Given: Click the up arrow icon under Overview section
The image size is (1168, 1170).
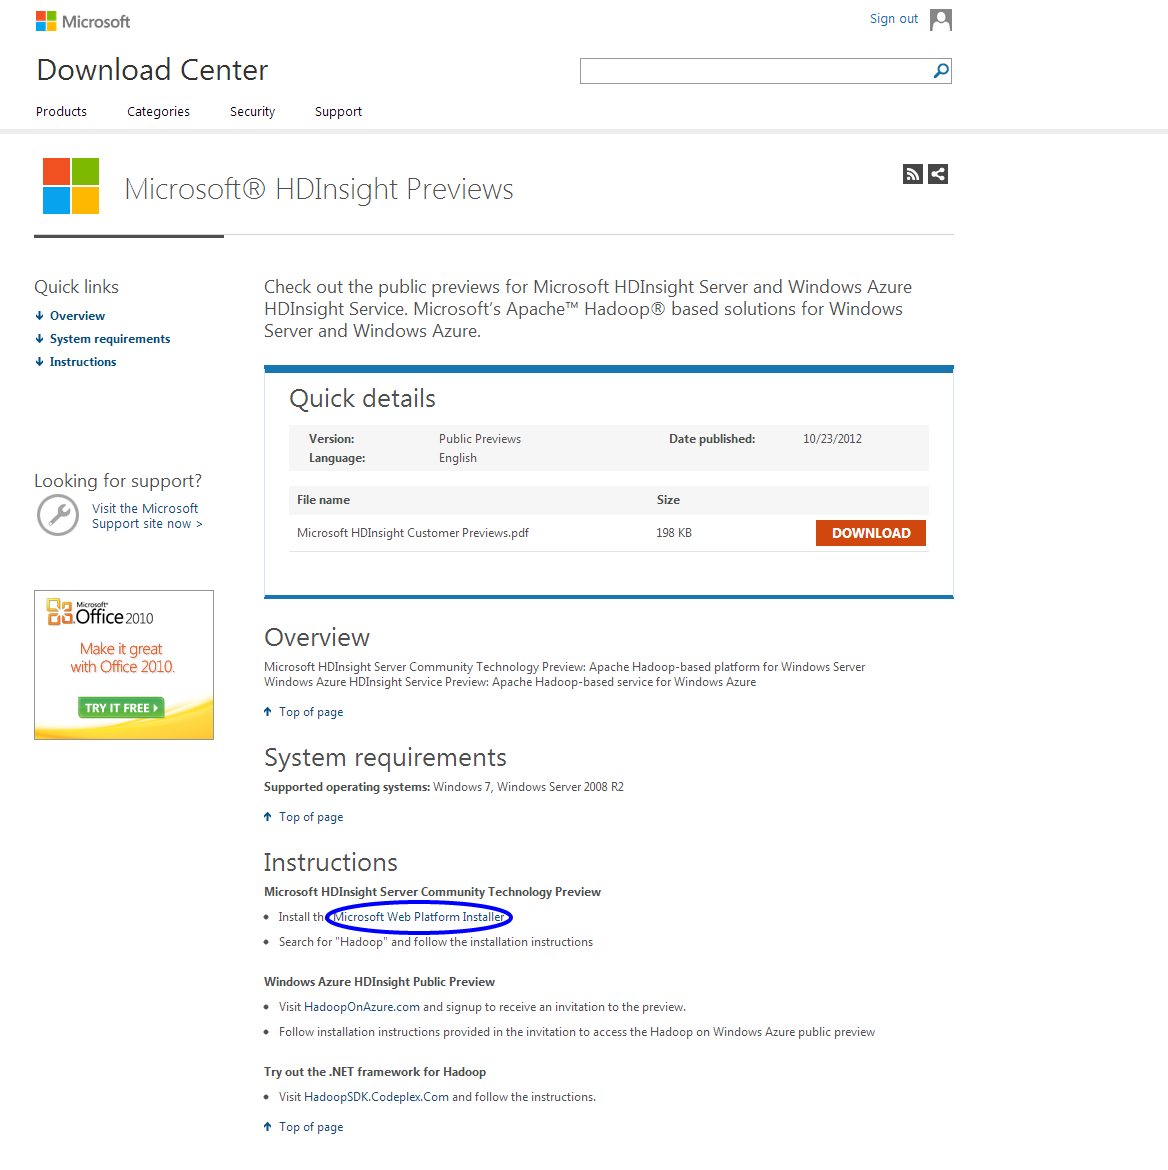Looking at the screenshot, I should 268,712.
